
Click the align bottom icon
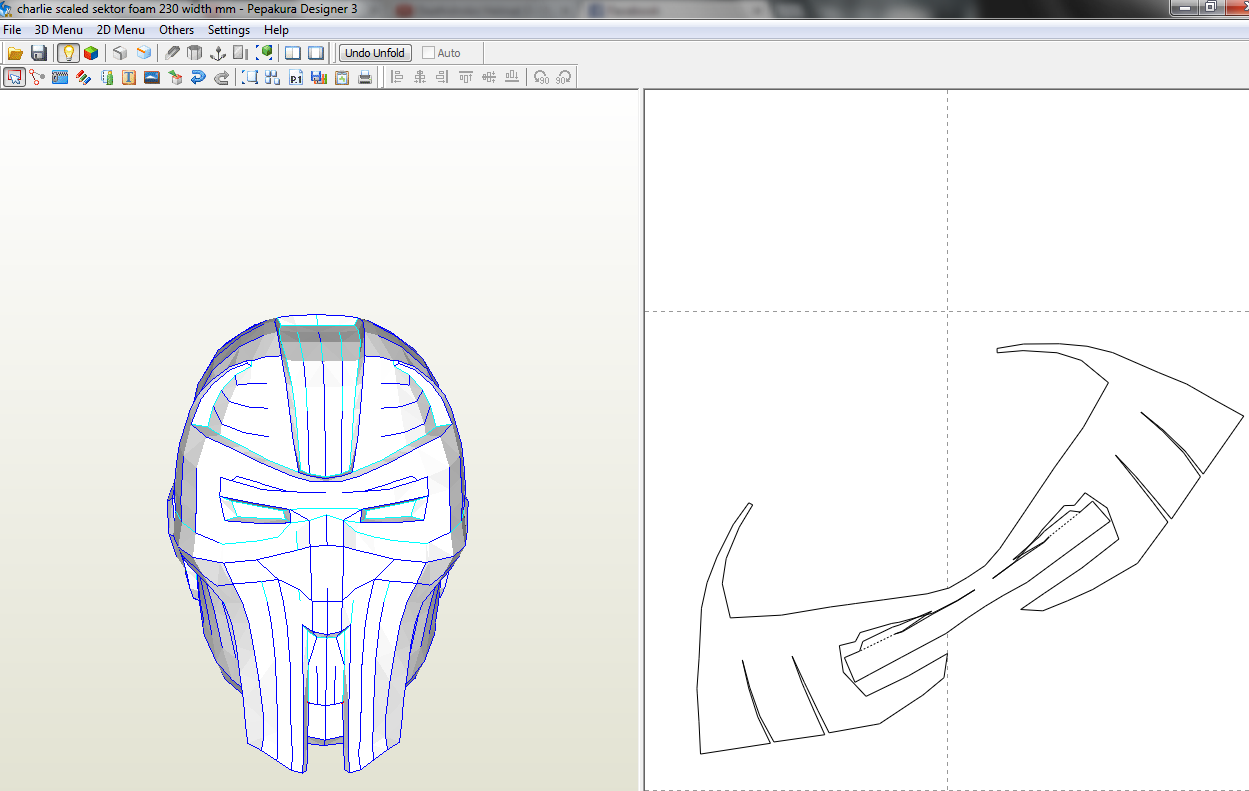tap(512, 77)
